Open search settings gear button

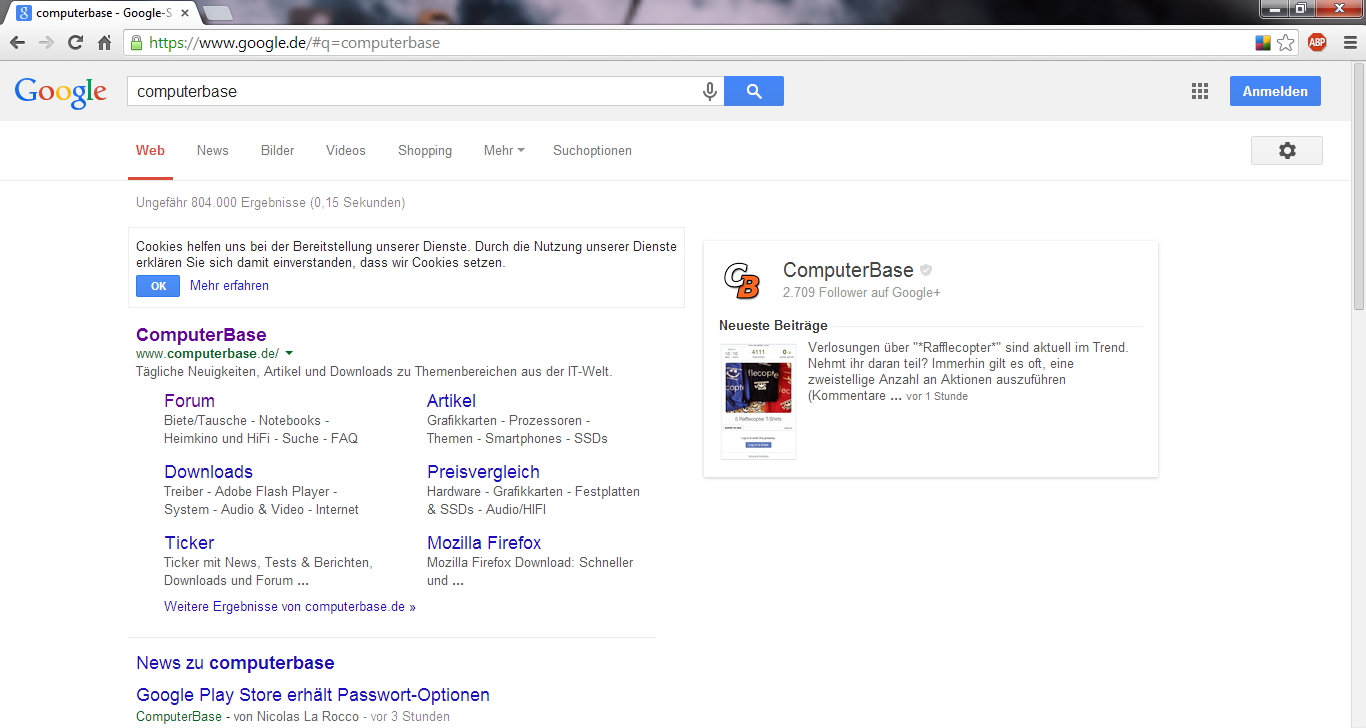[1287, 150]
